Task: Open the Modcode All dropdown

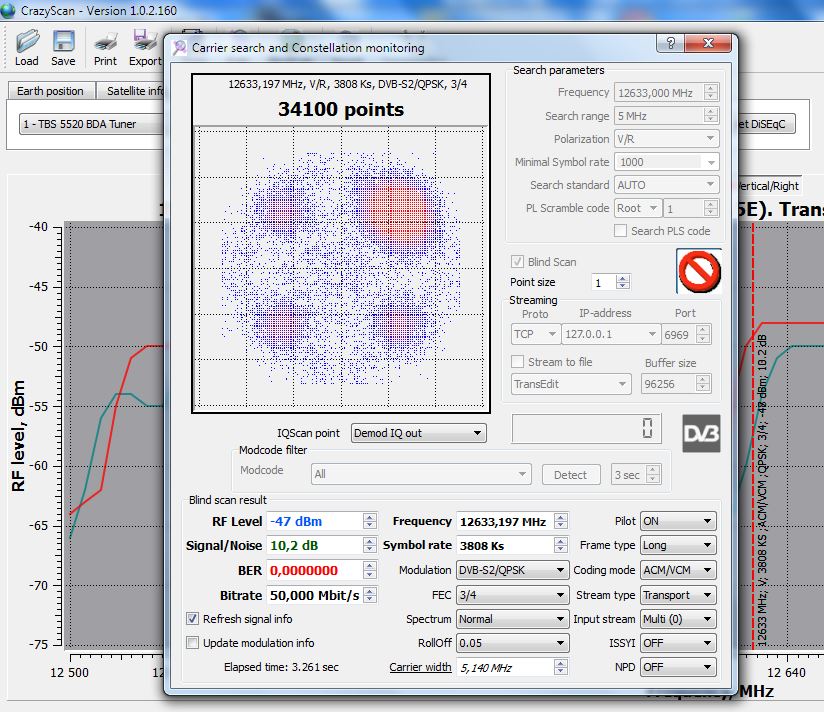Action: [x=421, y=474]
